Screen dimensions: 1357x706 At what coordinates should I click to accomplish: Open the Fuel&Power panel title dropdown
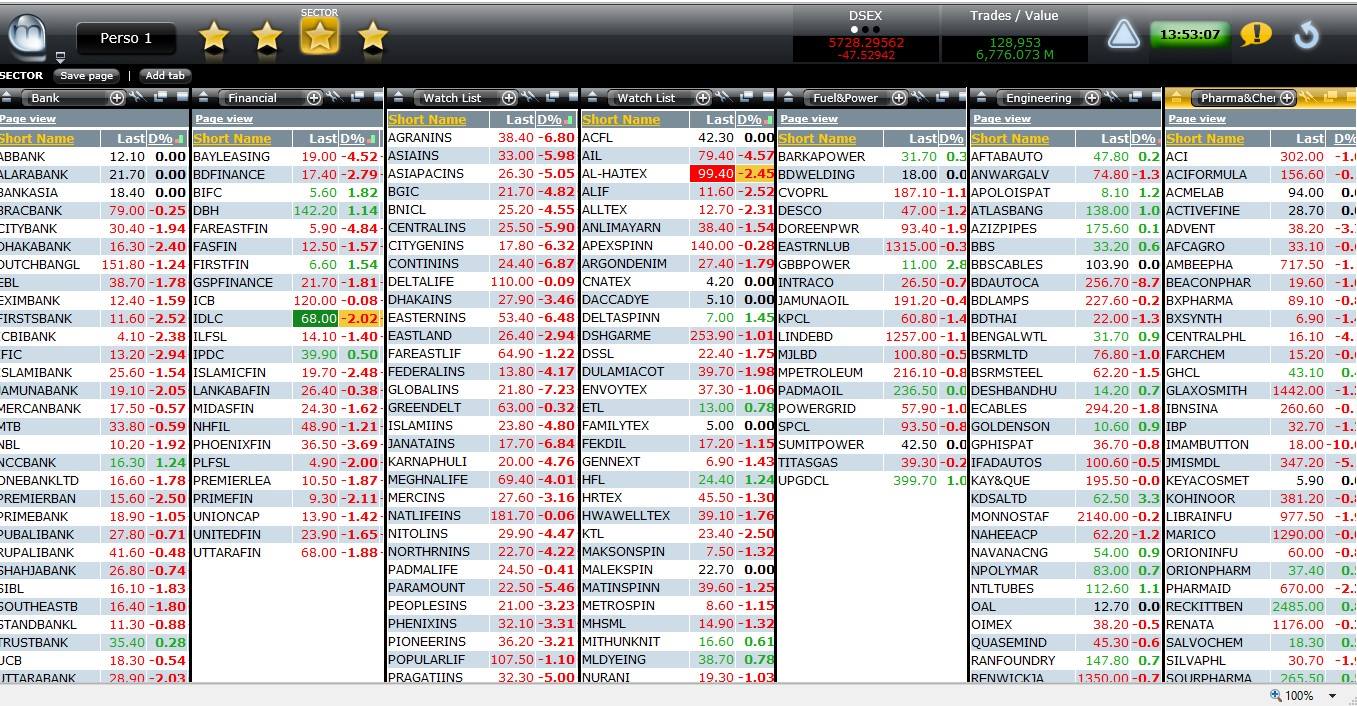pos(847,98)
